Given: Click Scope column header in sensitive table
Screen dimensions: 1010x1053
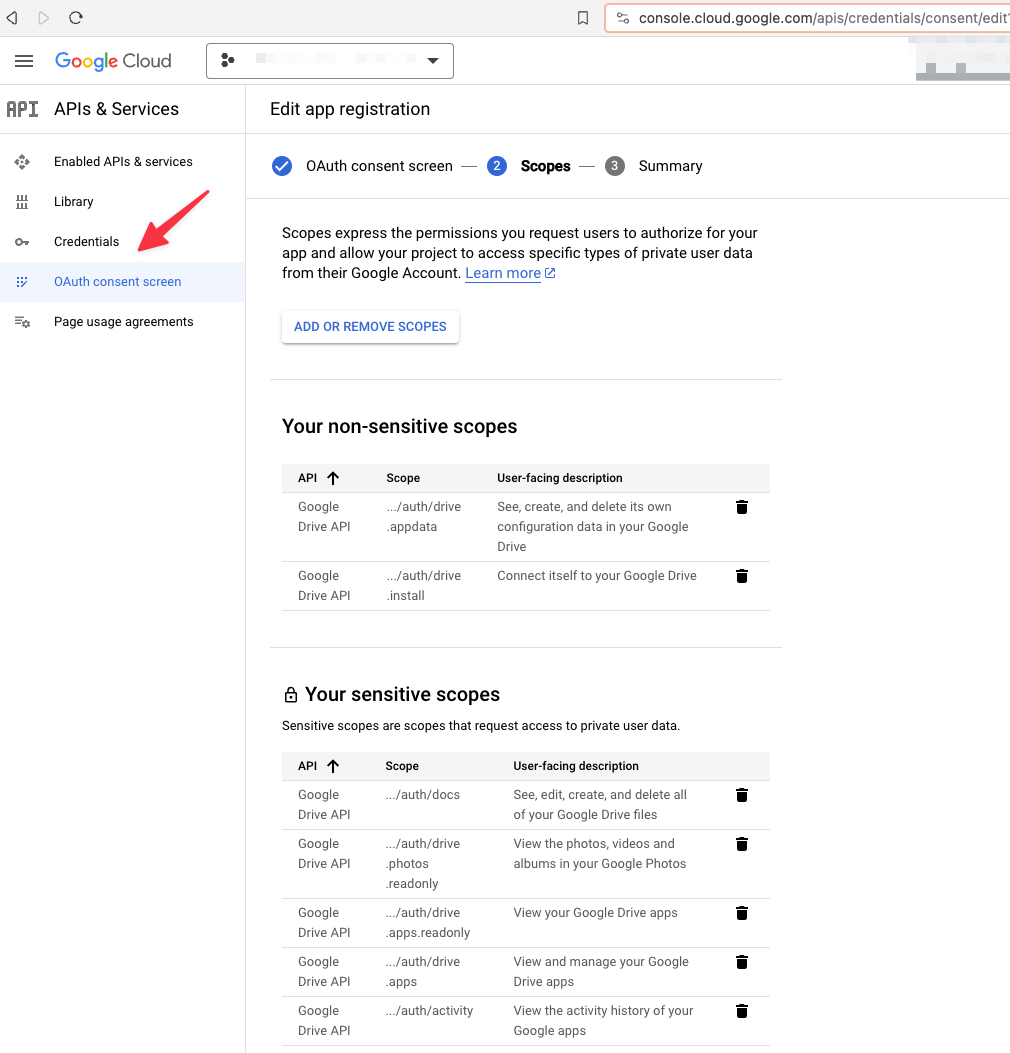Looking at the screenshot, I should 402,766.
